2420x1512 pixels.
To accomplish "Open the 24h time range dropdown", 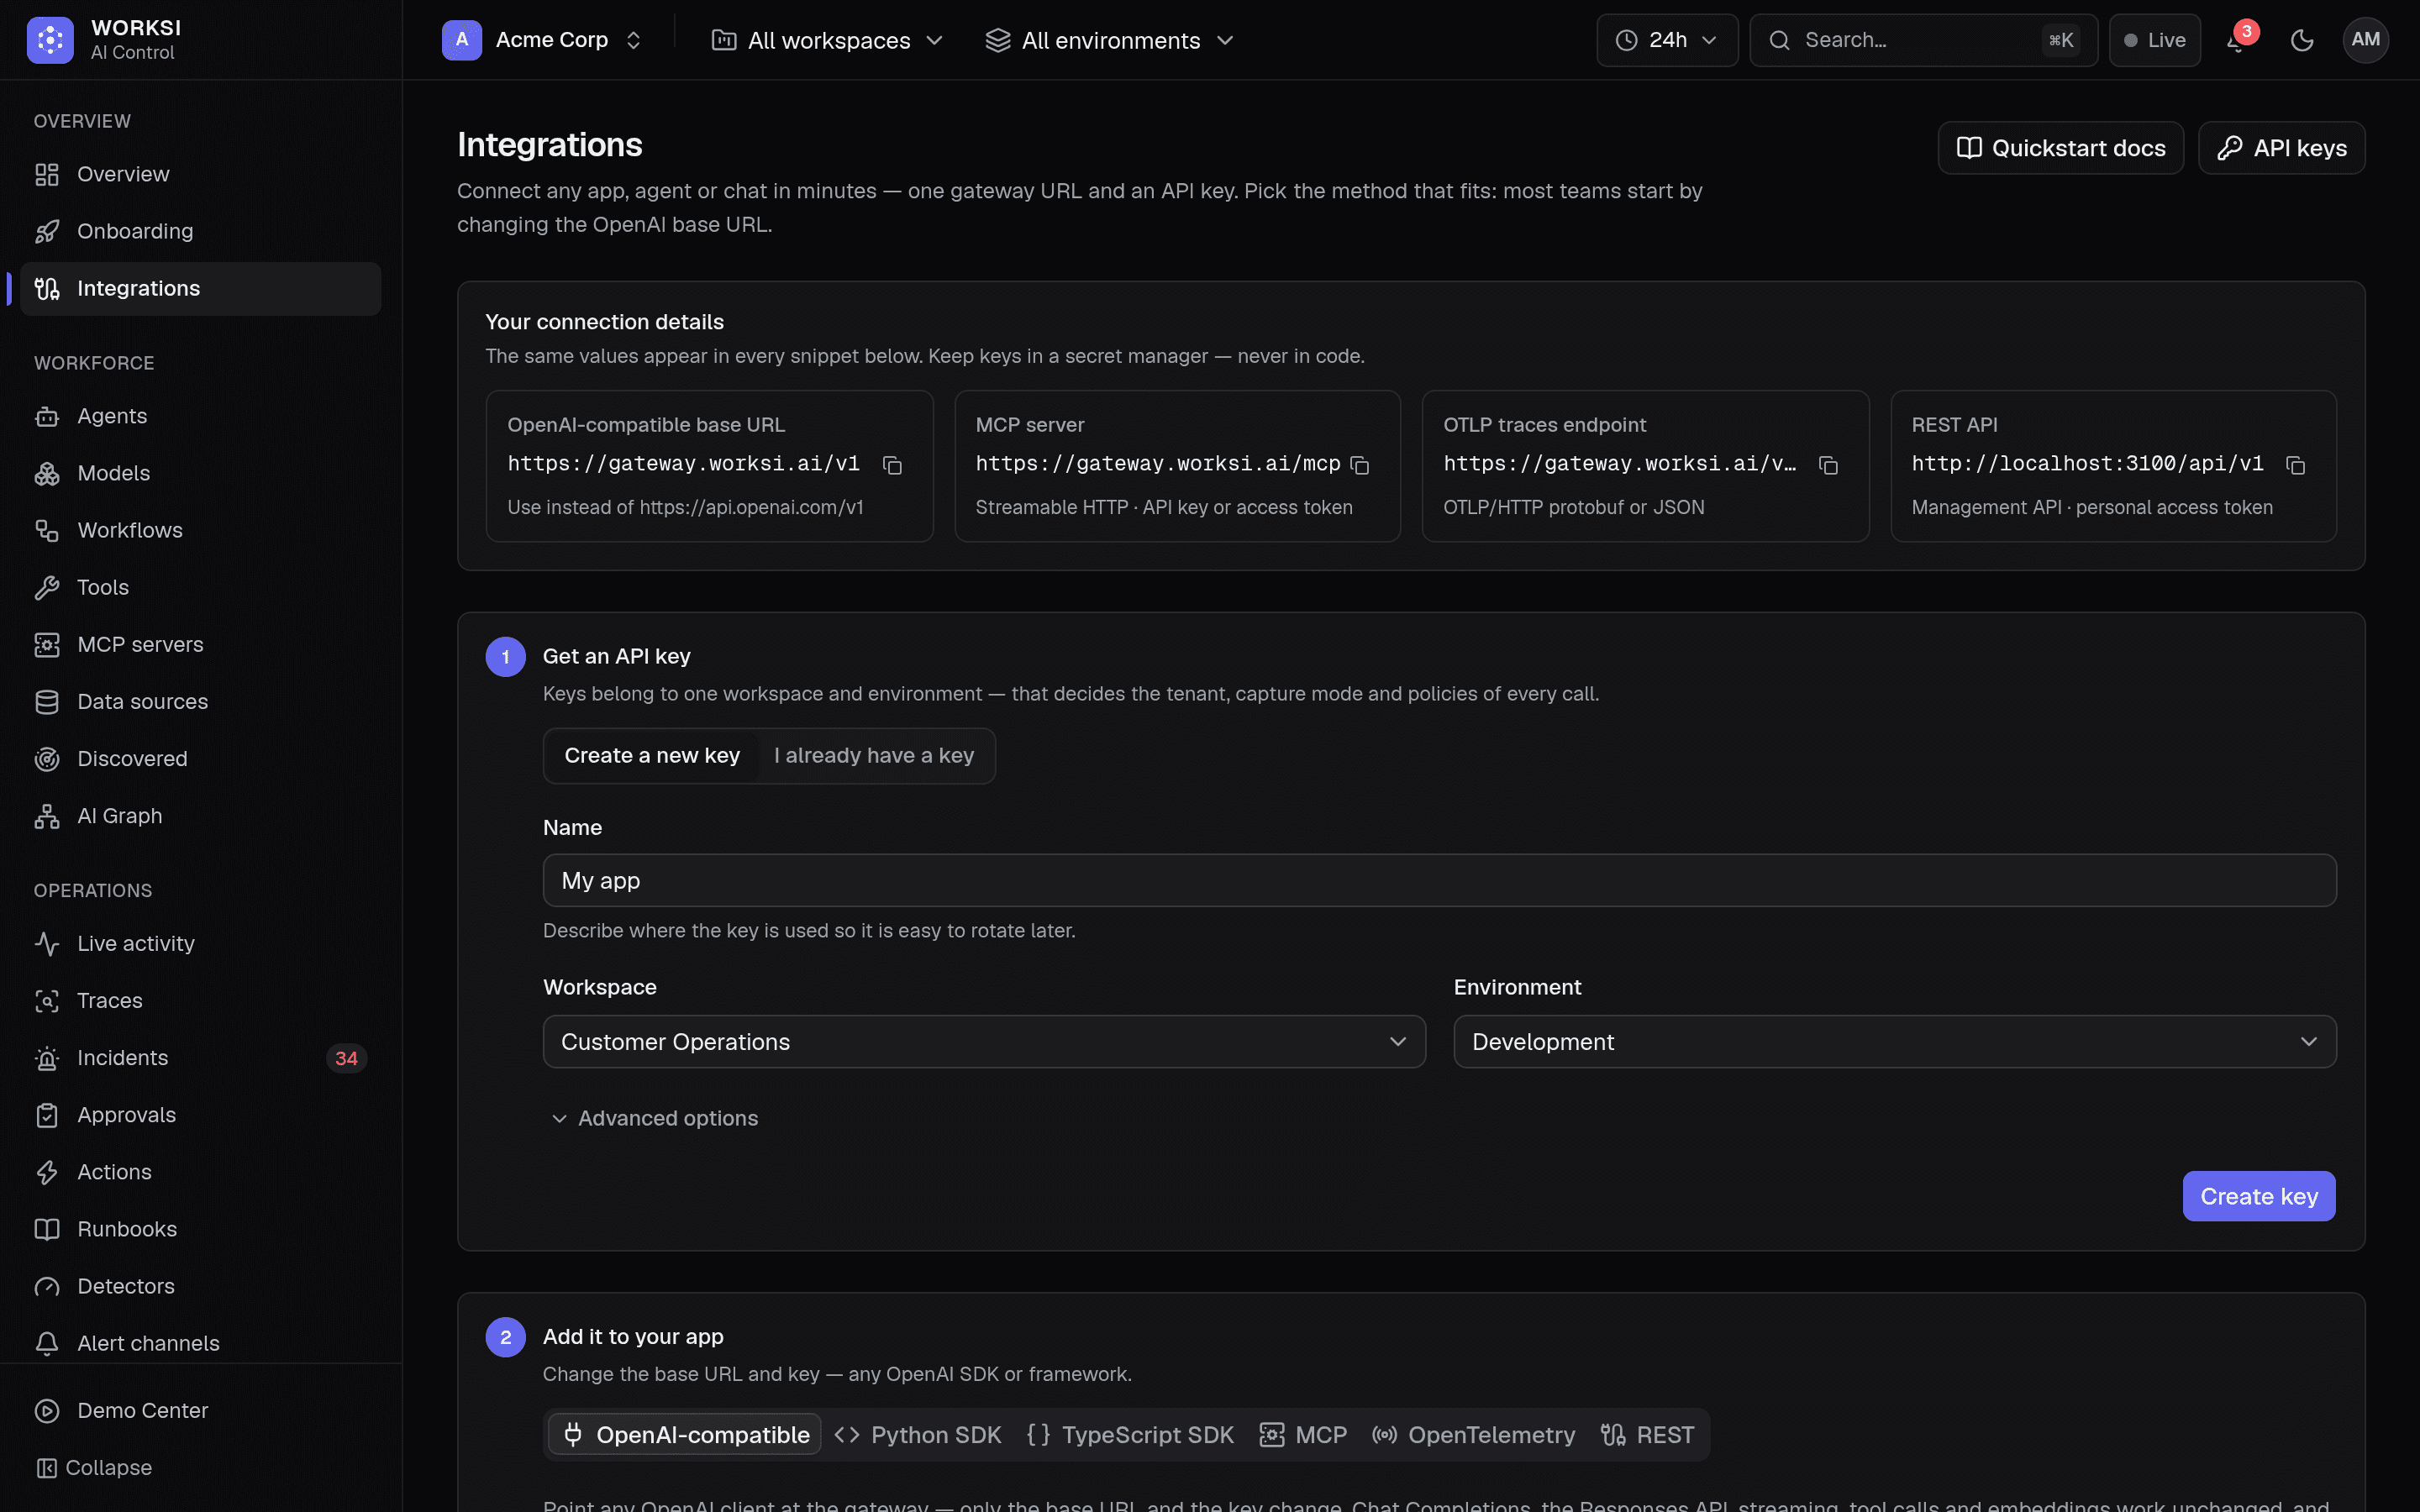I will 1667,40.
